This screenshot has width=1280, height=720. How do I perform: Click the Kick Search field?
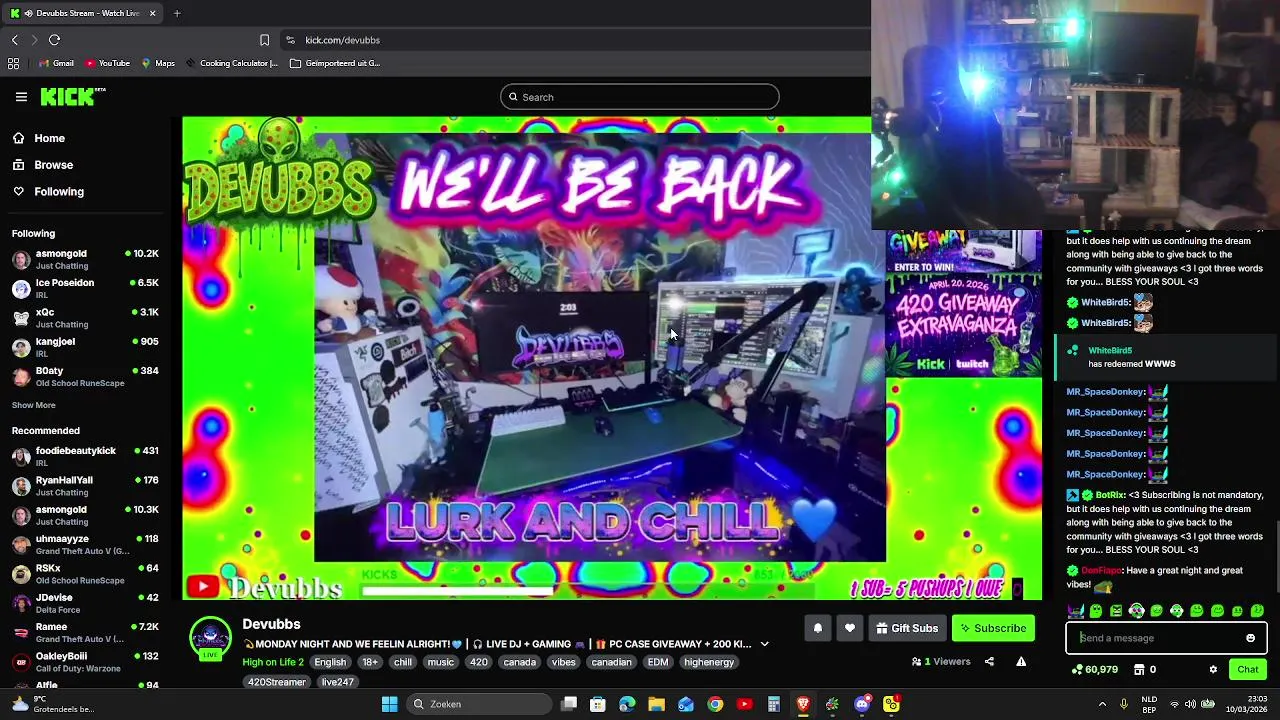(640, 97)
